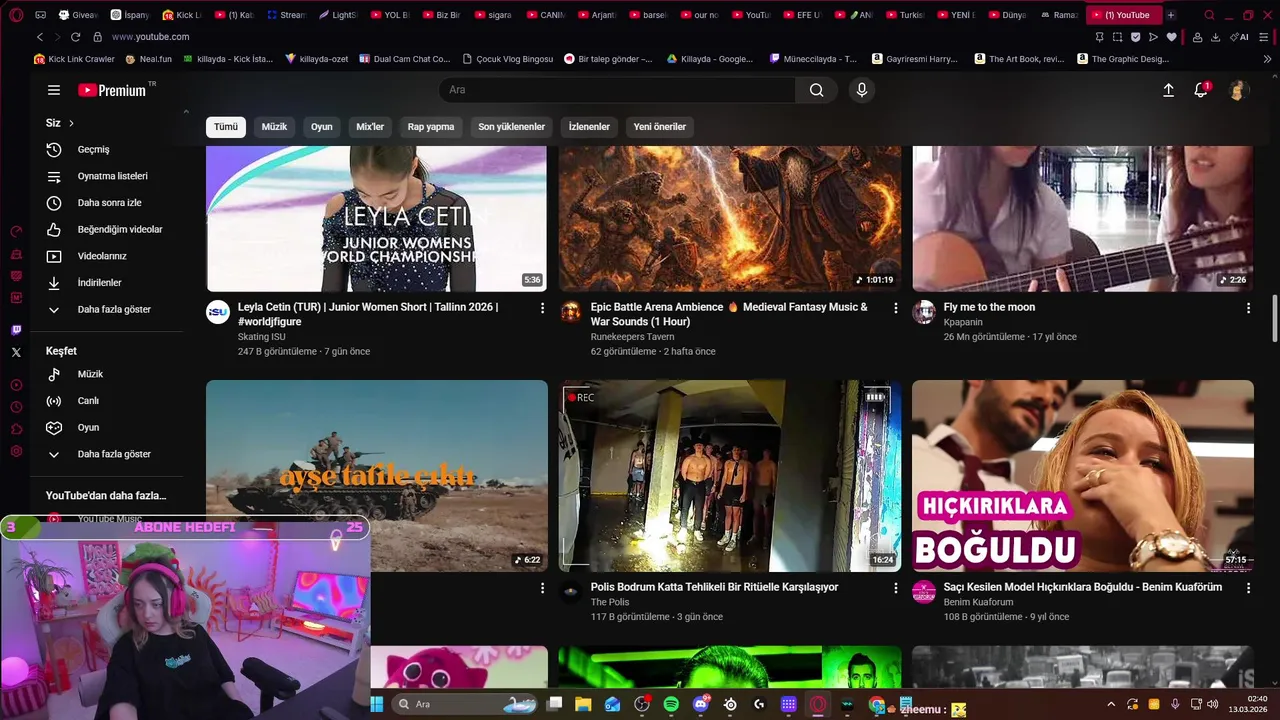Open Kick Link Crawler bookmark
Screen dimensions: 1280x720
tap(75, 59)
